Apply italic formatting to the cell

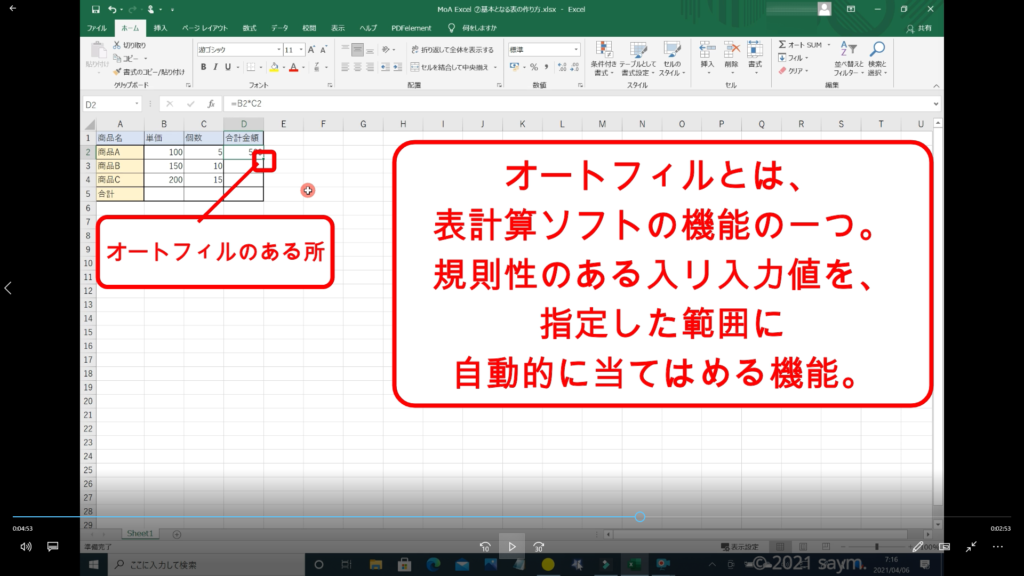click(216, 67)
